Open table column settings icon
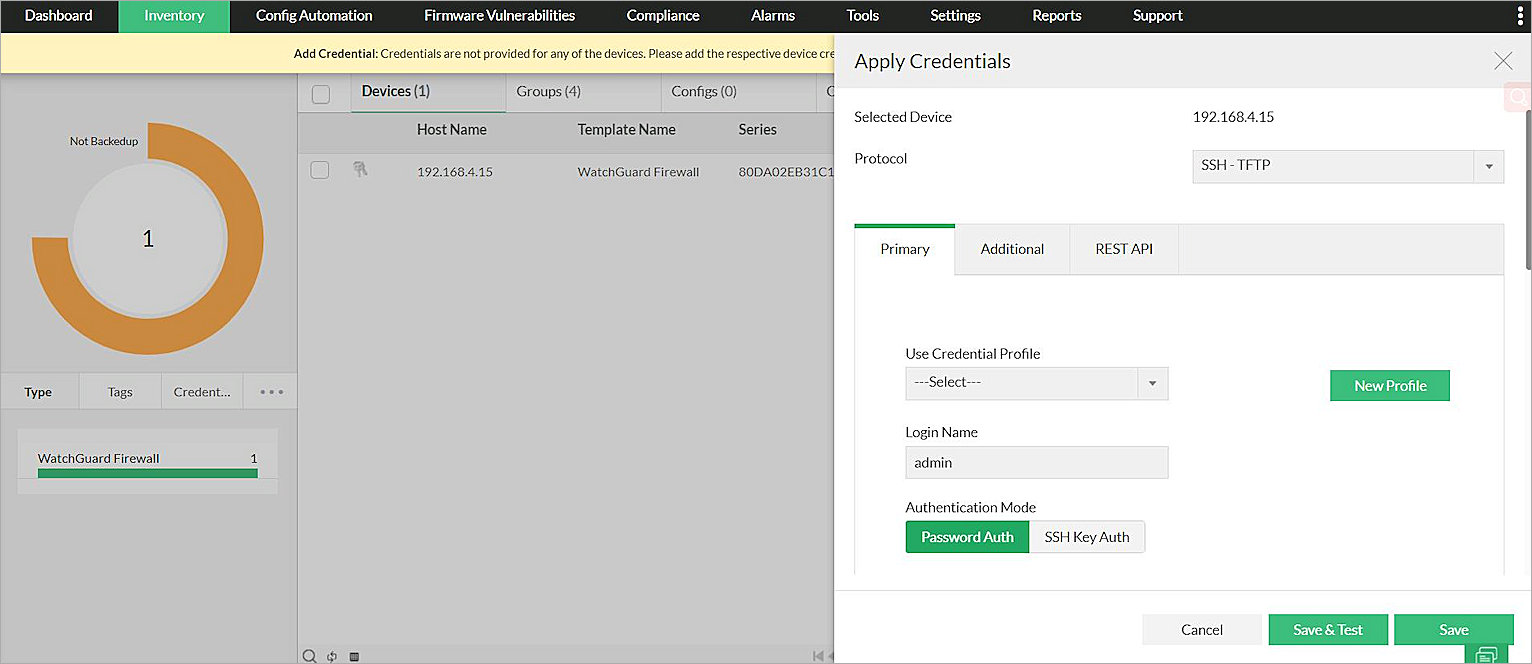This screenshot has height=664, width=1532. 353,655
